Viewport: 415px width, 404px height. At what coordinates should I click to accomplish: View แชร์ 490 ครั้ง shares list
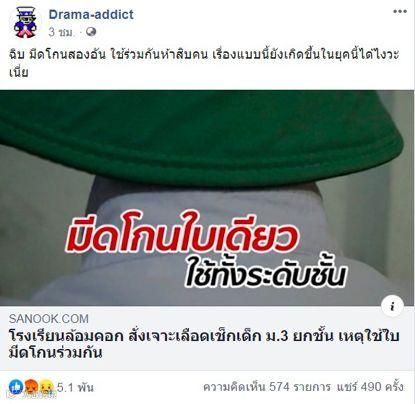click(x=370, y=387)
